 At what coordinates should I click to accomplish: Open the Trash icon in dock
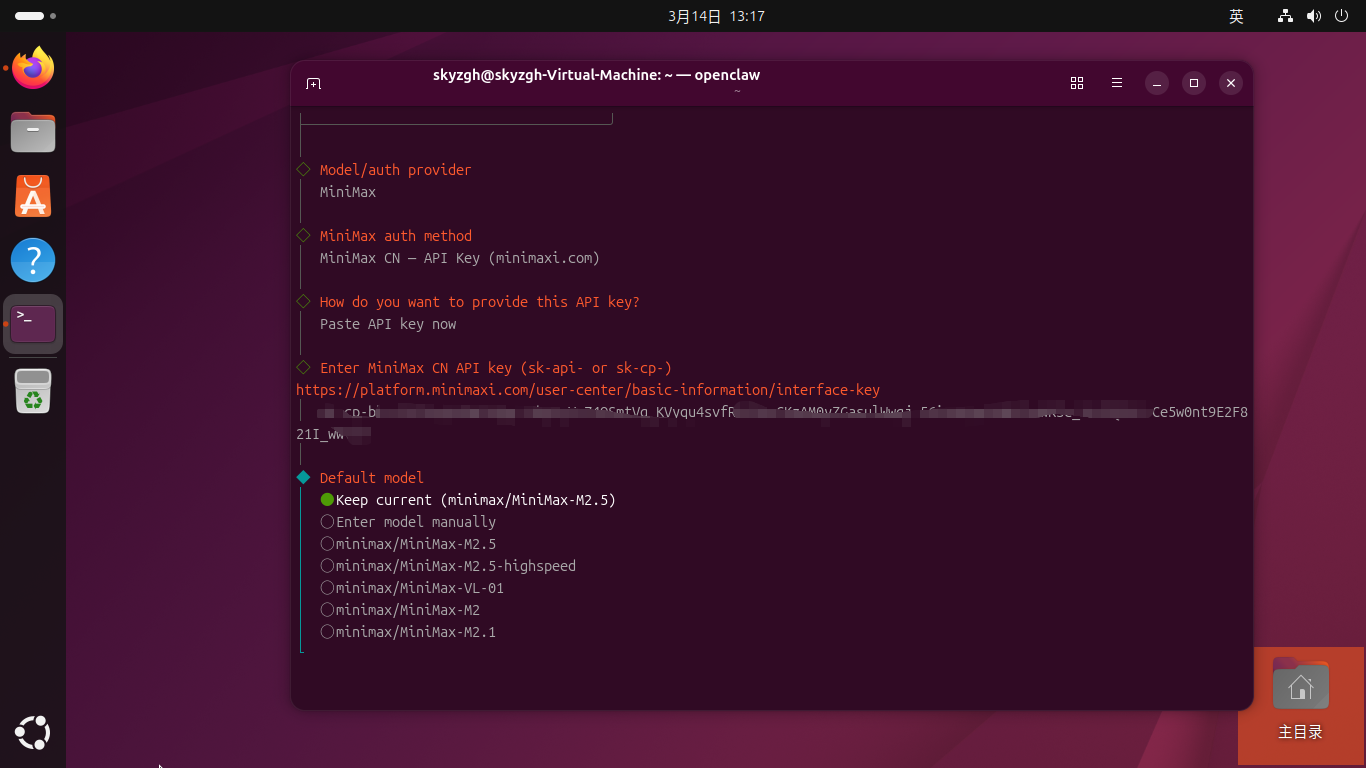tap(33, 391)
